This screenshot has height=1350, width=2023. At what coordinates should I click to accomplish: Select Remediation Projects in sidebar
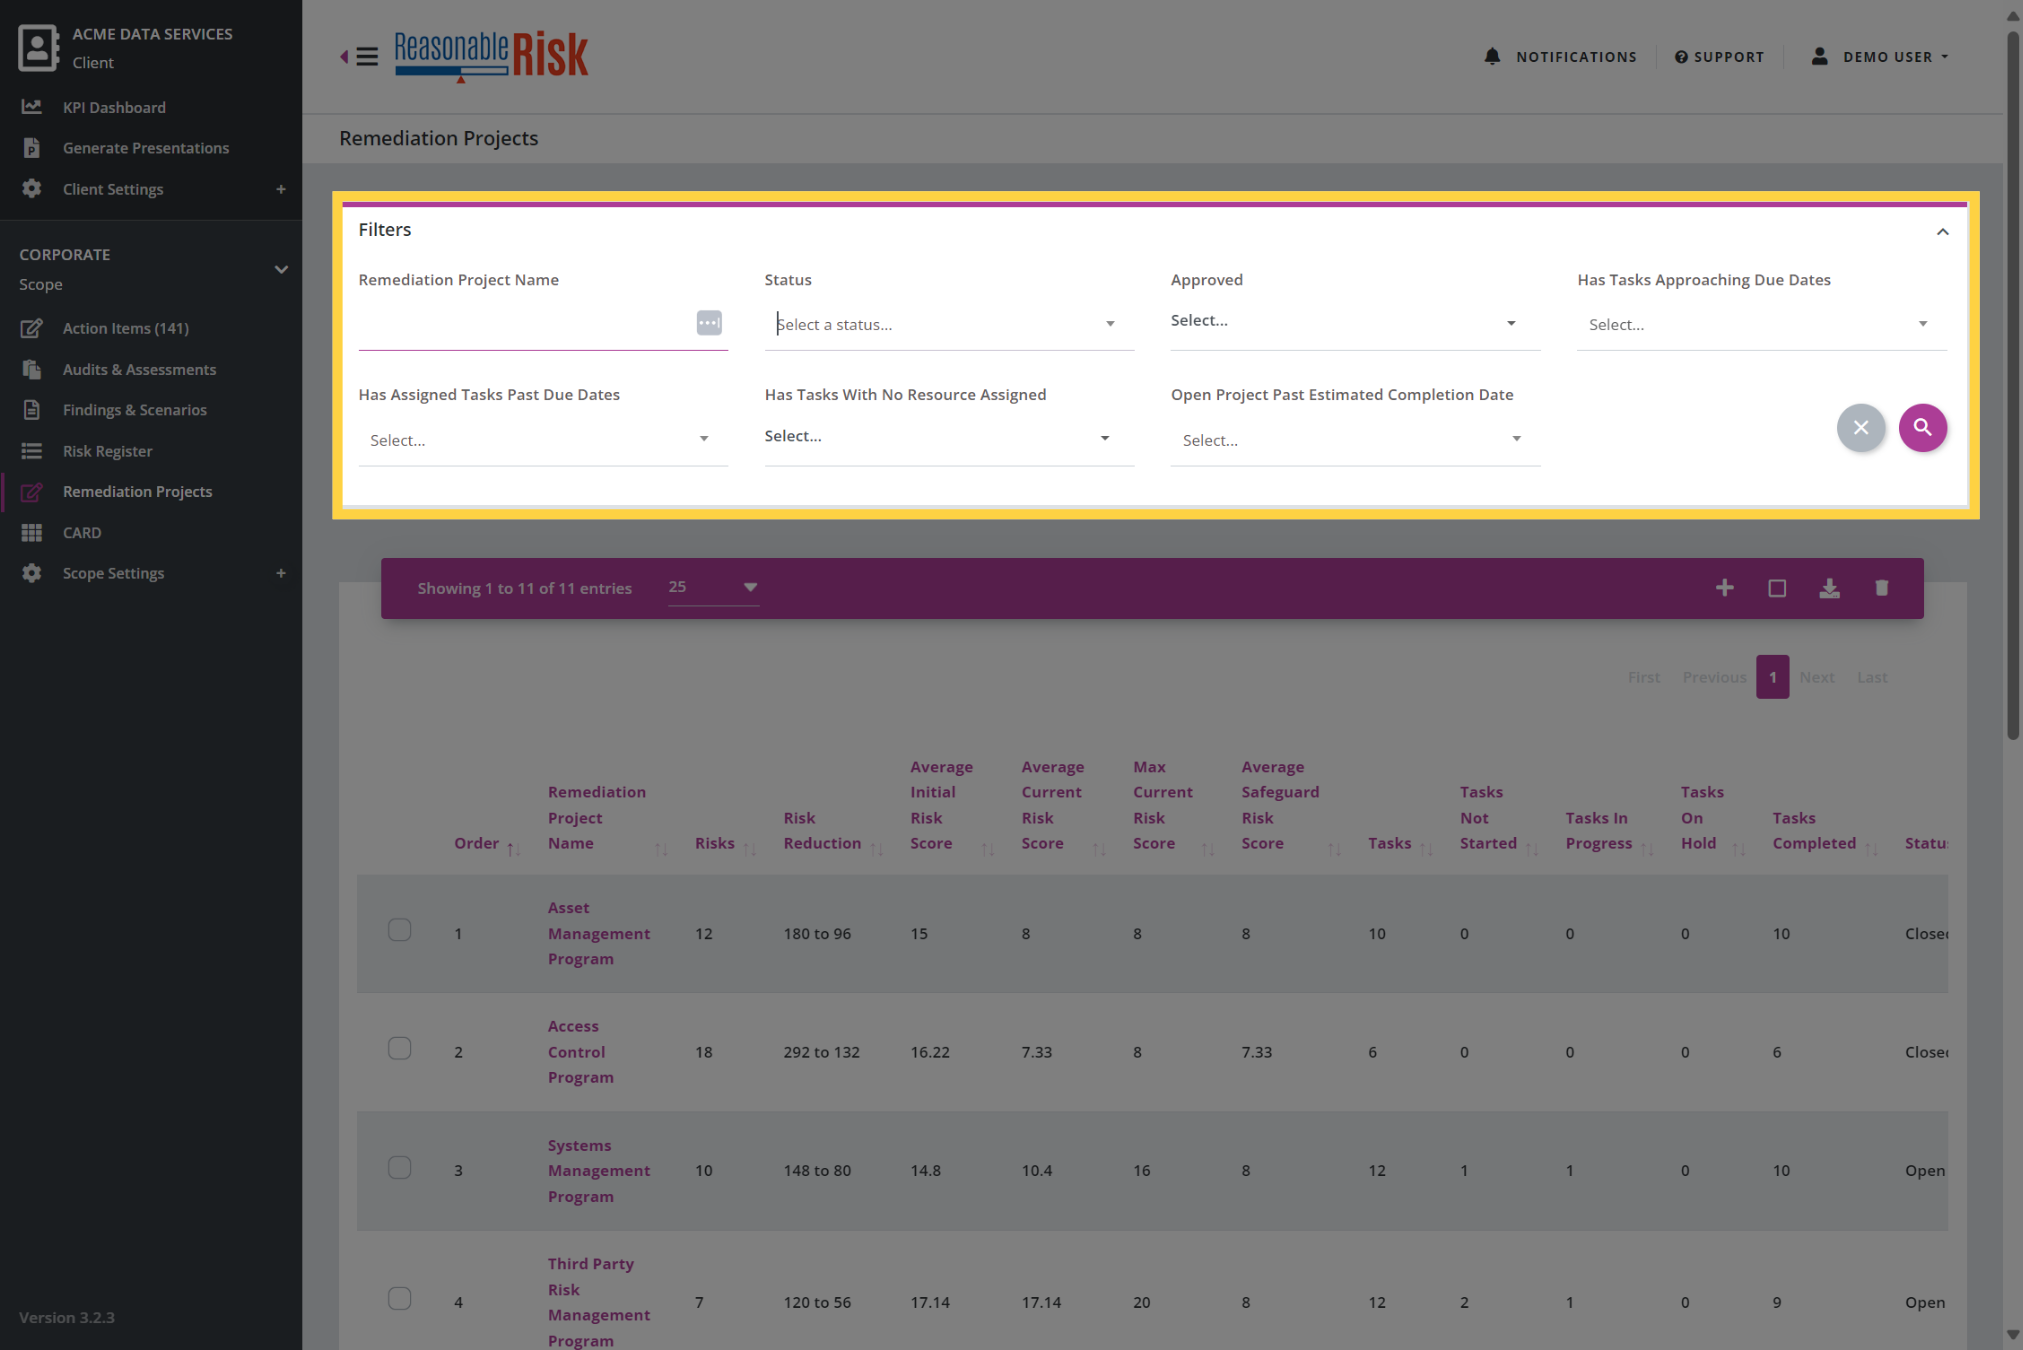[x=137, y=491]
